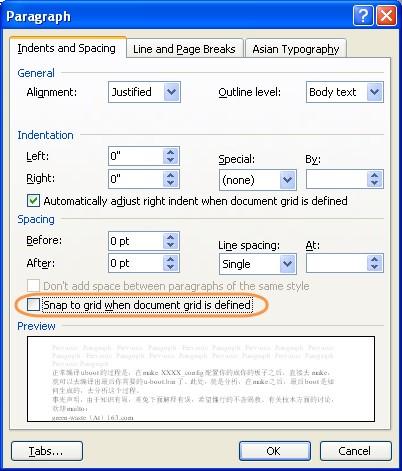This screenshot has width=402, height=471.
Task: Increase the After spacing value
Action: [171, 259]
